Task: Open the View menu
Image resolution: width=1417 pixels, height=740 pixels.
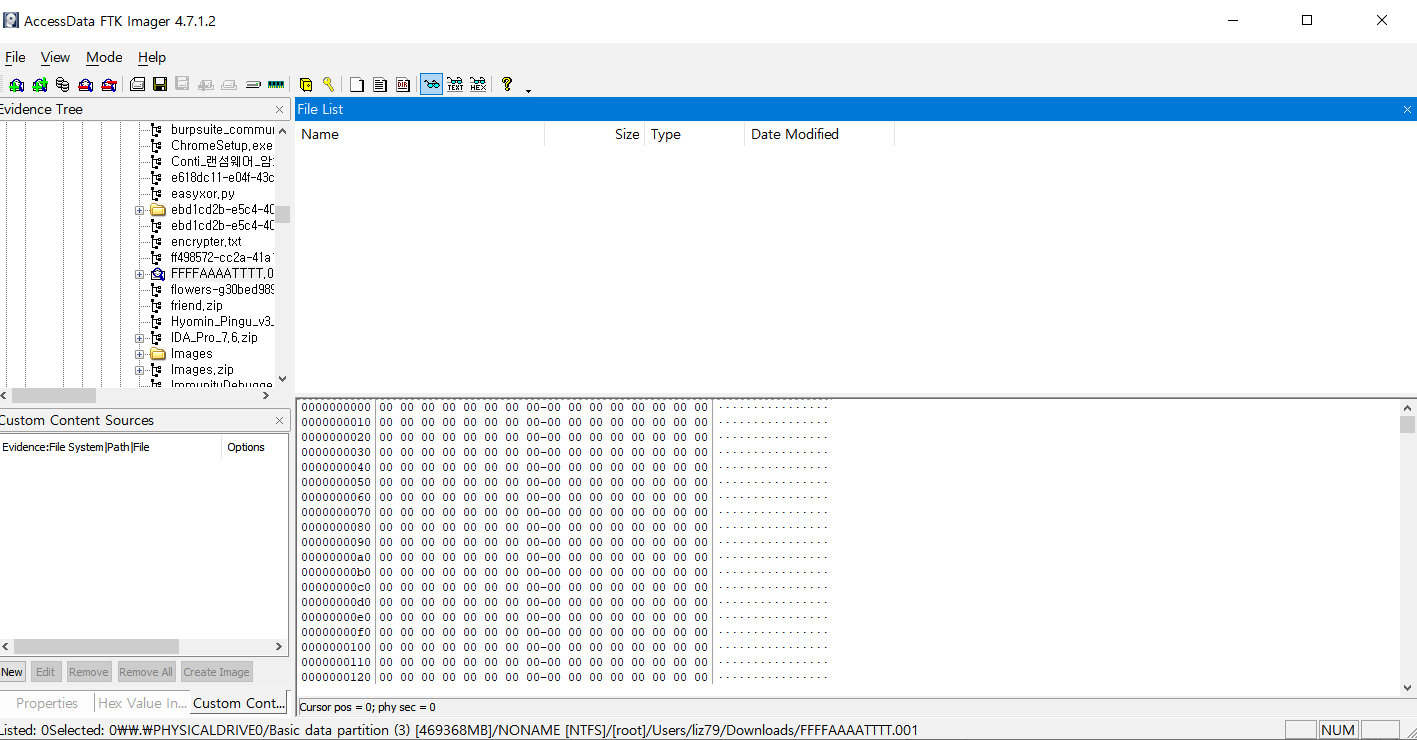Action: coord(55,57)
